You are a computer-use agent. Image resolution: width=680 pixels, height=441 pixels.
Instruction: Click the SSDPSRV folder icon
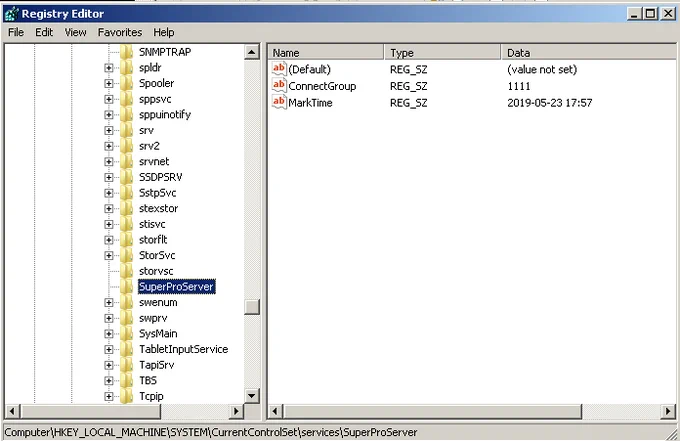(x=126, y=177)
